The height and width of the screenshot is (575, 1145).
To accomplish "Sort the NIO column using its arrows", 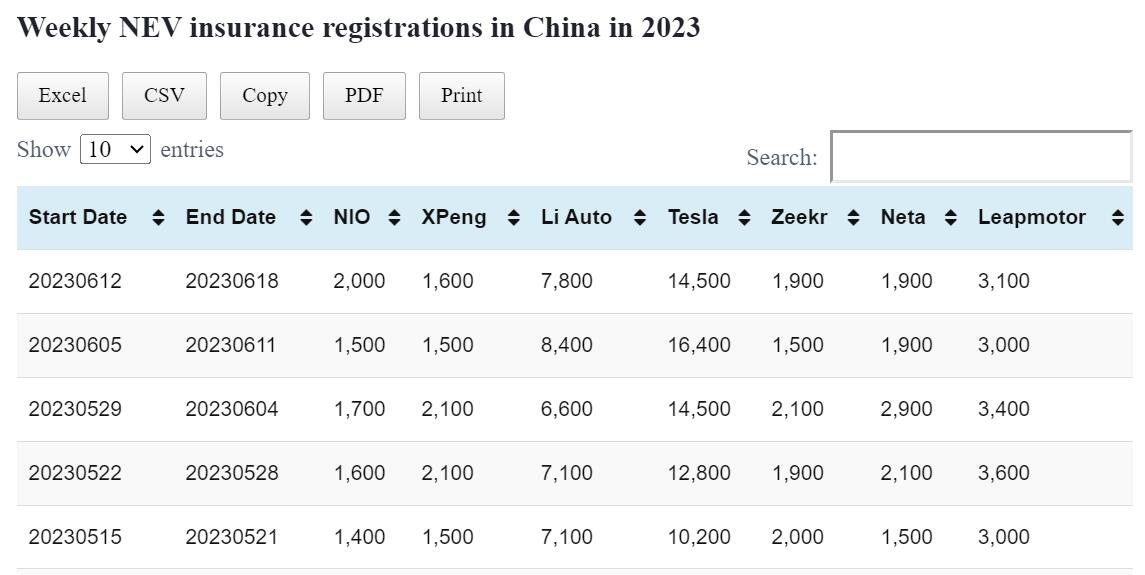I will click(394, 218).
